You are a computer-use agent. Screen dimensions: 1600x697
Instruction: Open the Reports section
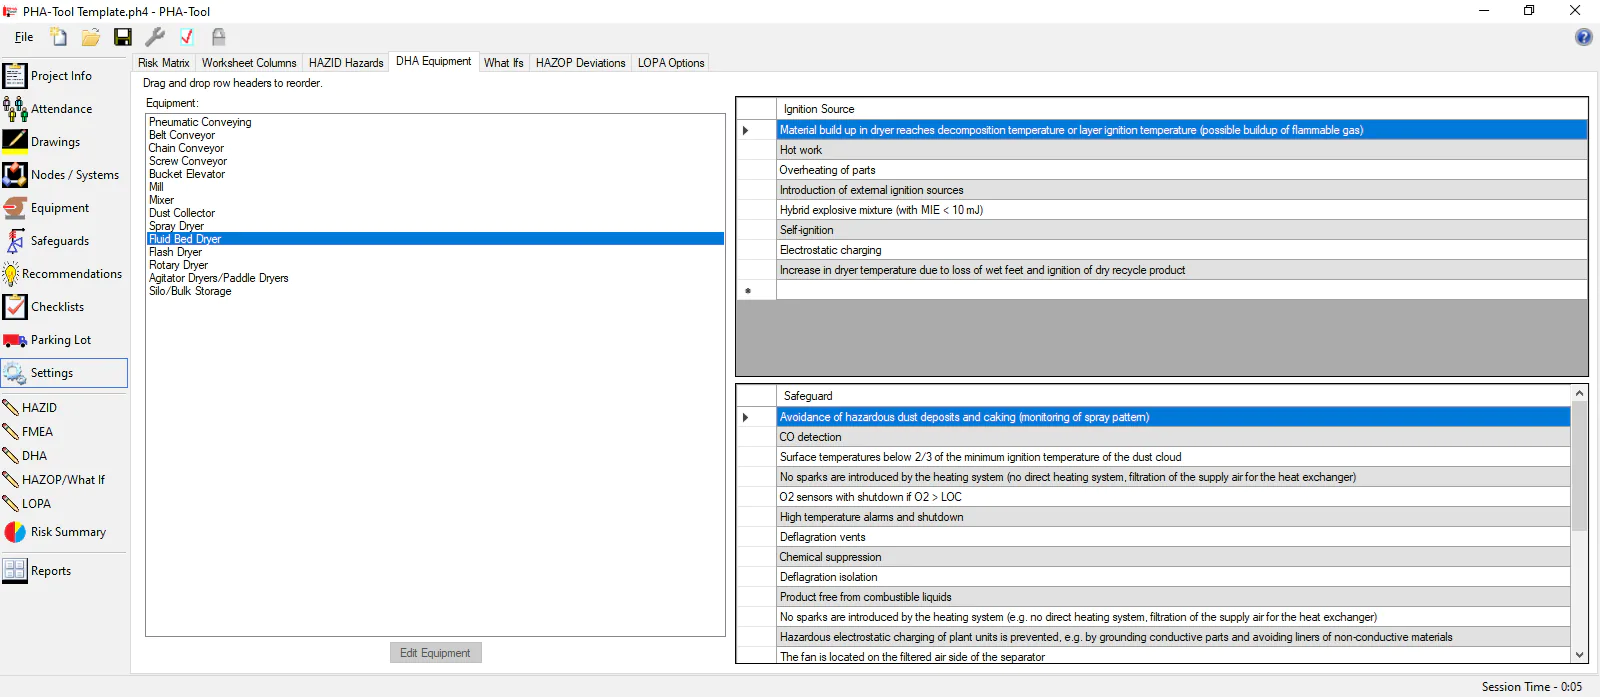64,571
